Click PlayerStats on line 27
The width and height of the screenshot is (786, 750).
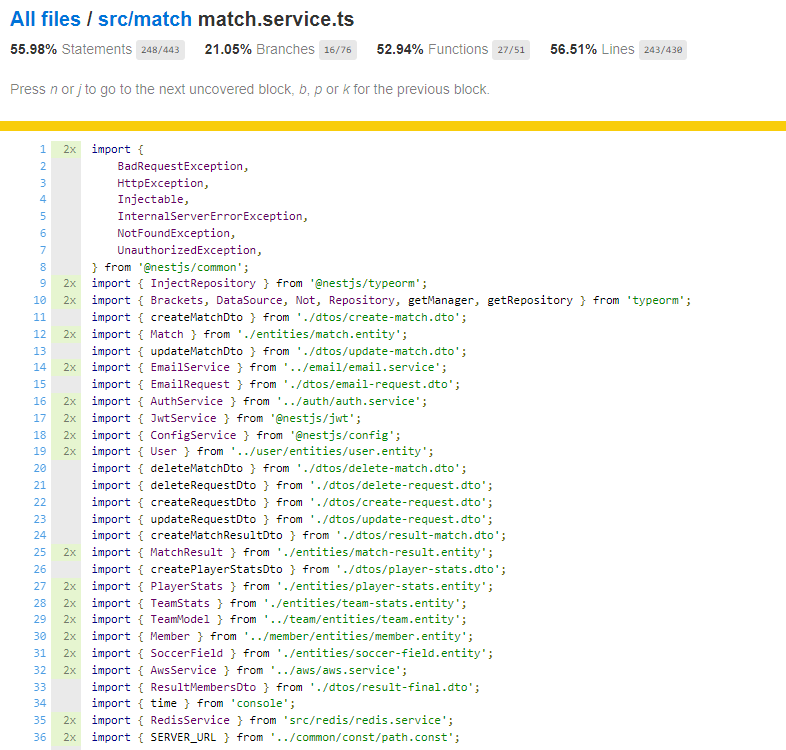(x=186, y=587)
